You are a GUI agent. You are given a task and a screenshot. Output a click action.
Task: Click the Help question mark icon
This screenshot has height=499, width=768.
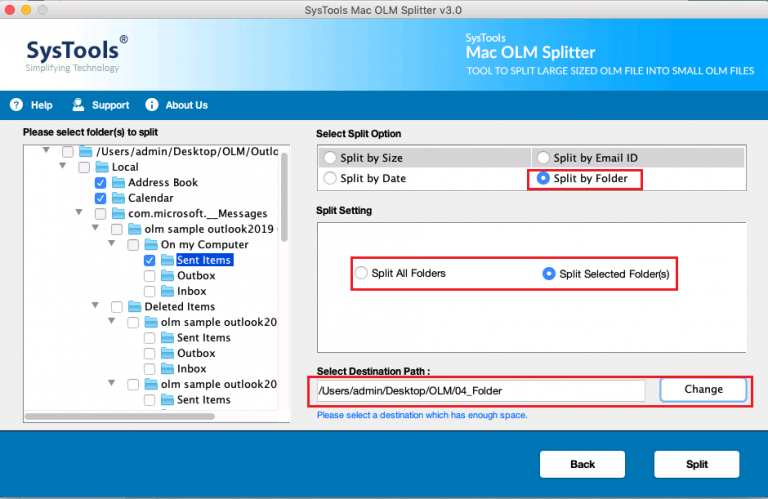point(16,105)
